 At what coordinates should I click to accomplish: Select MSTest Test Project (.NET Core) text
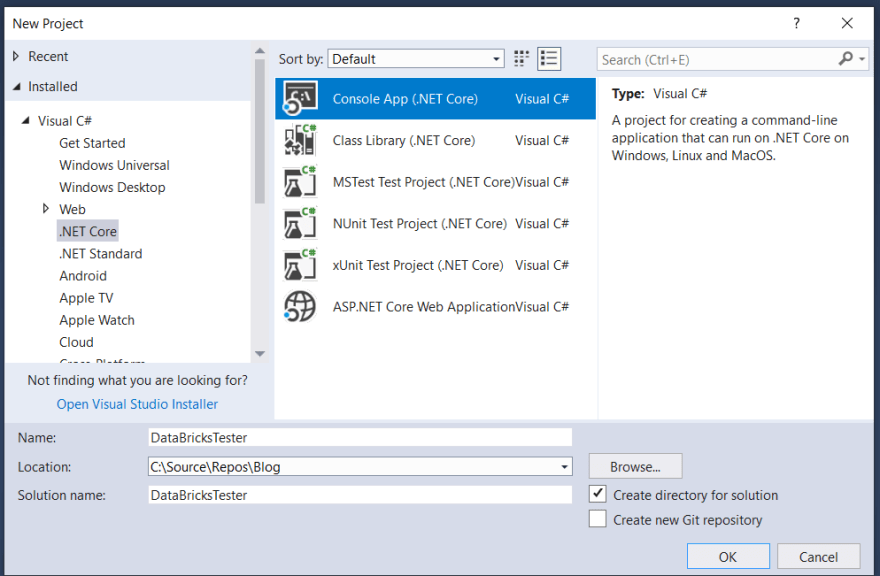point(424,182)
